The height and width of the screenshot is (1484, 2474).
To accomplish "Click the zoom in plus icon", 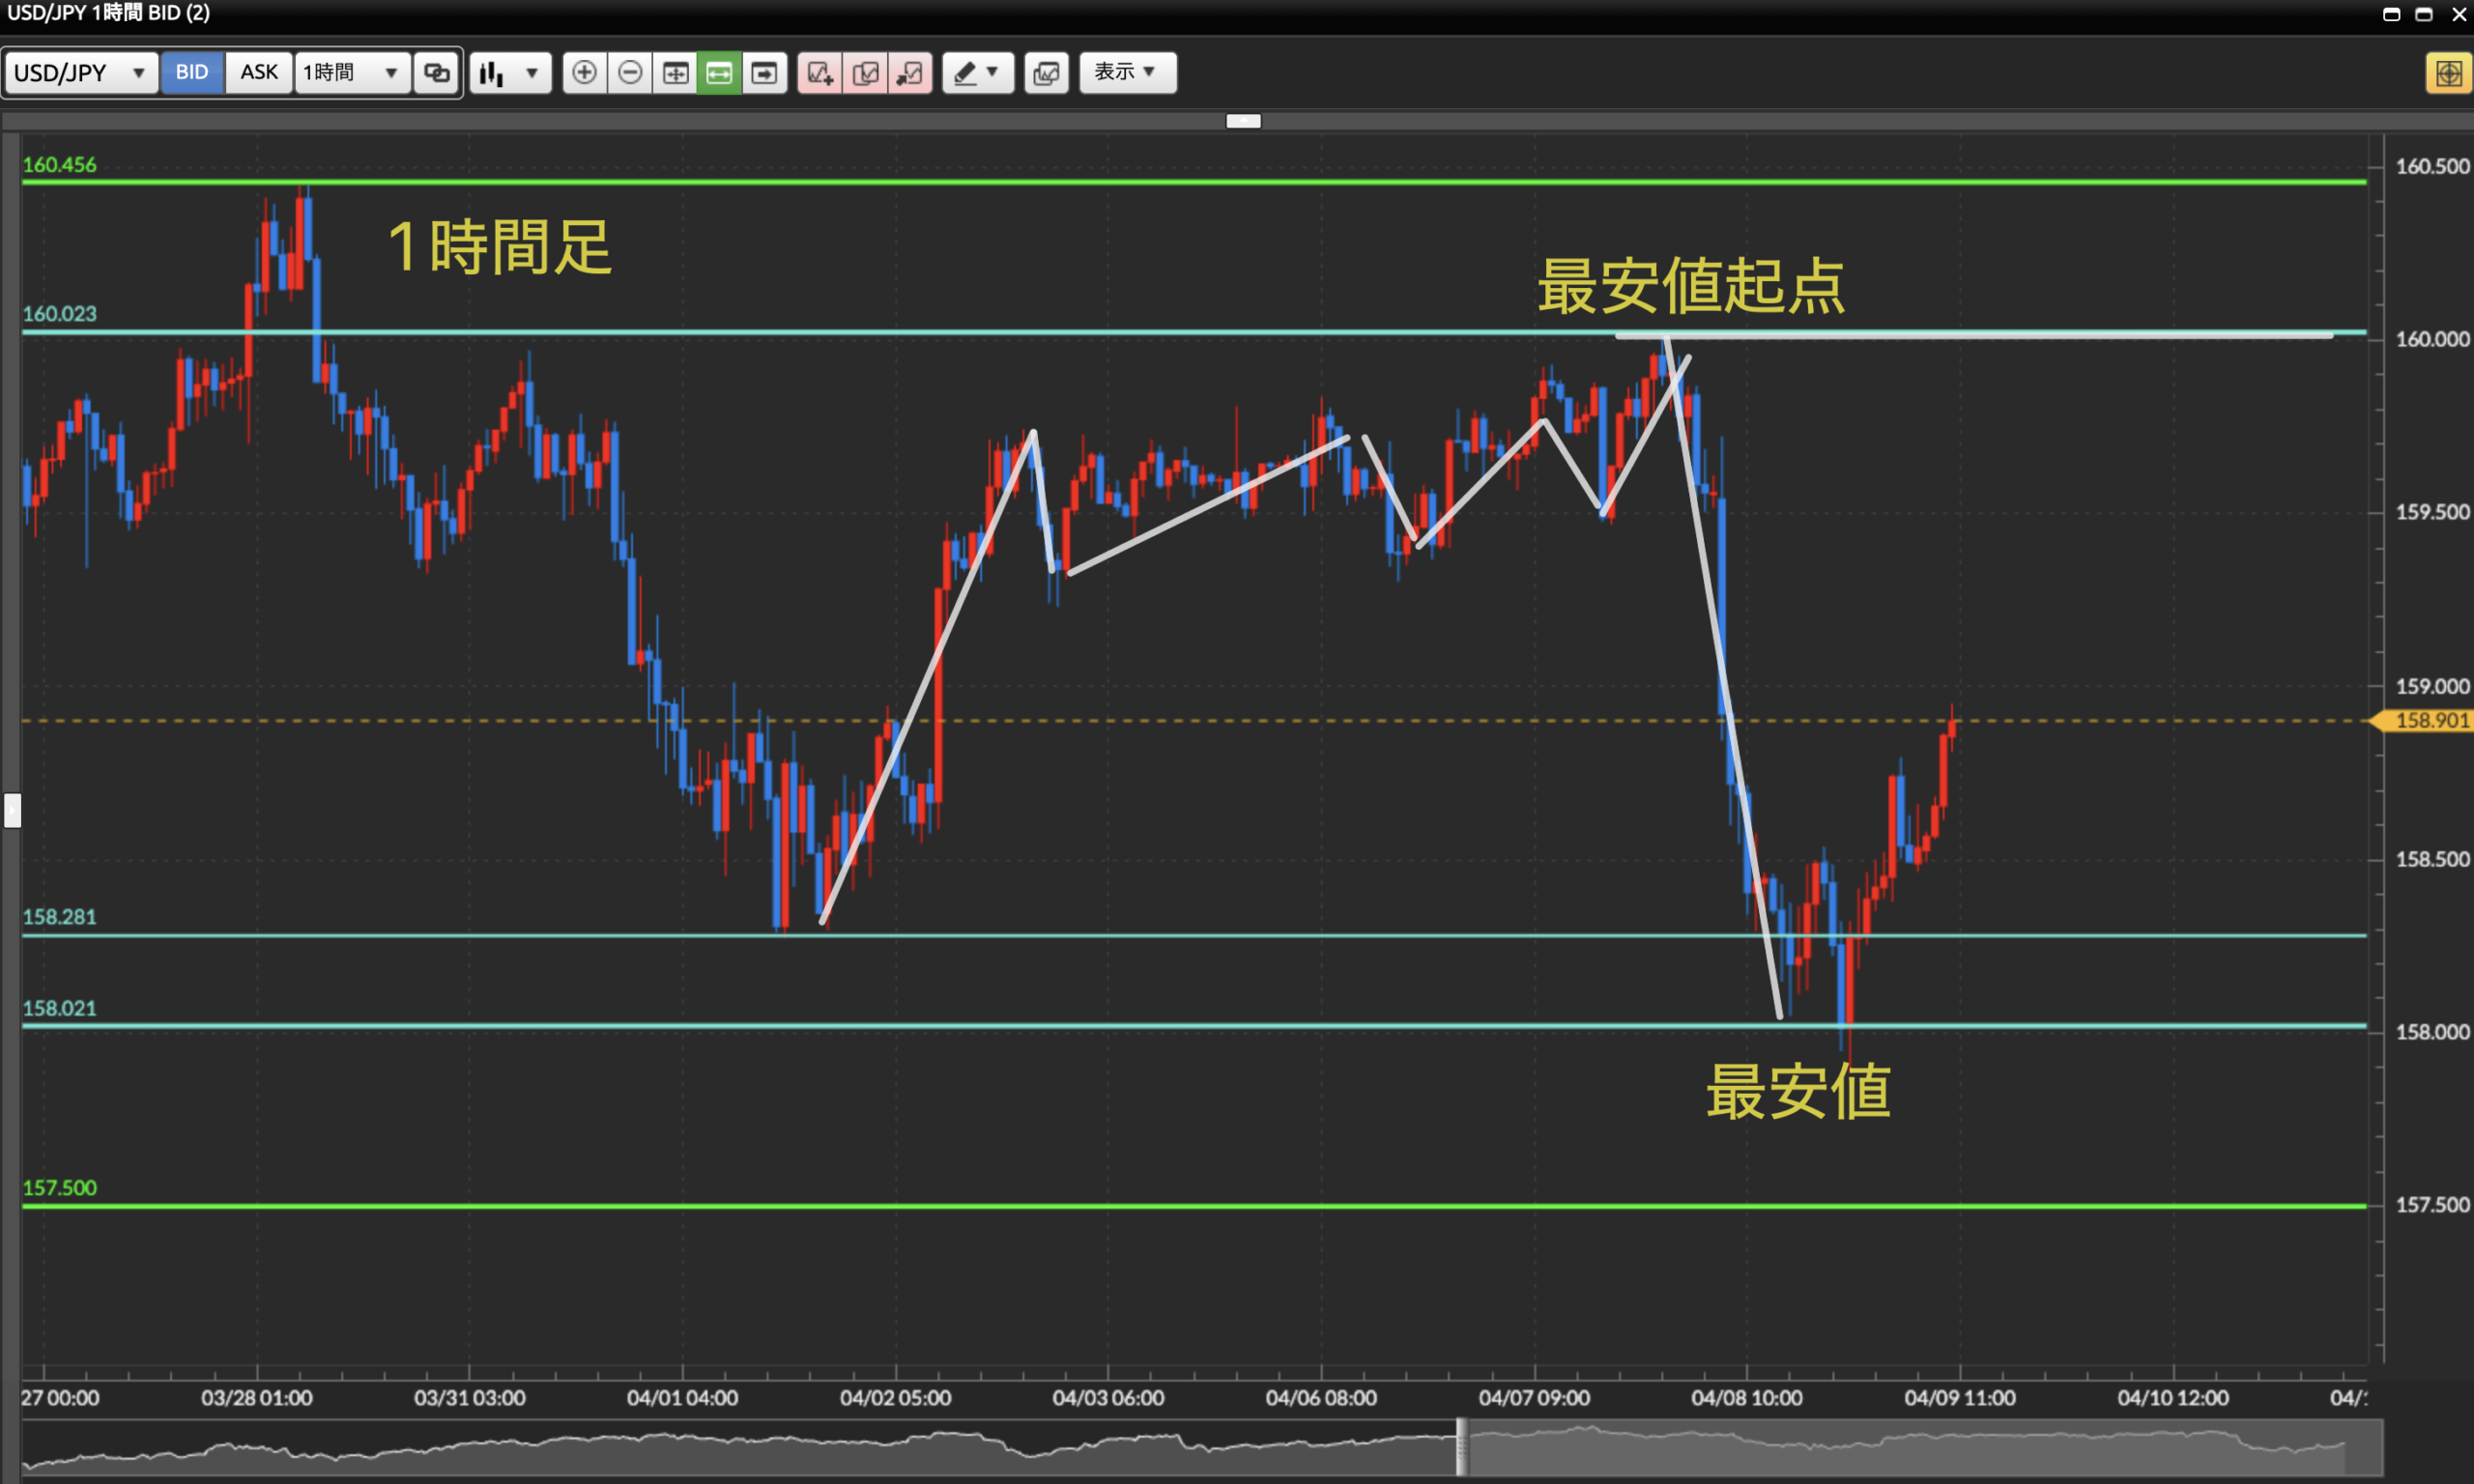I will 585,73.
